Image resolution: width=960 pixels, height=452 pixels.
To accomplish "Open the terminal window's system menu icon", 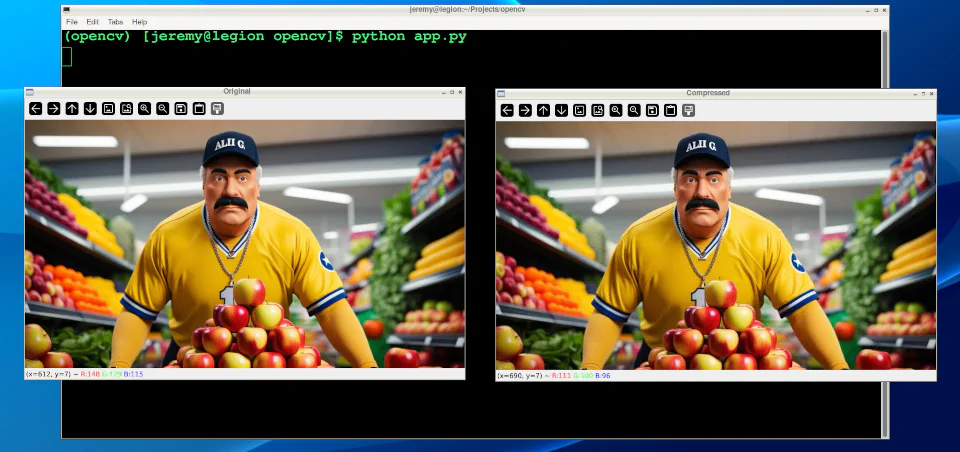I will click(x=66, y=10).
